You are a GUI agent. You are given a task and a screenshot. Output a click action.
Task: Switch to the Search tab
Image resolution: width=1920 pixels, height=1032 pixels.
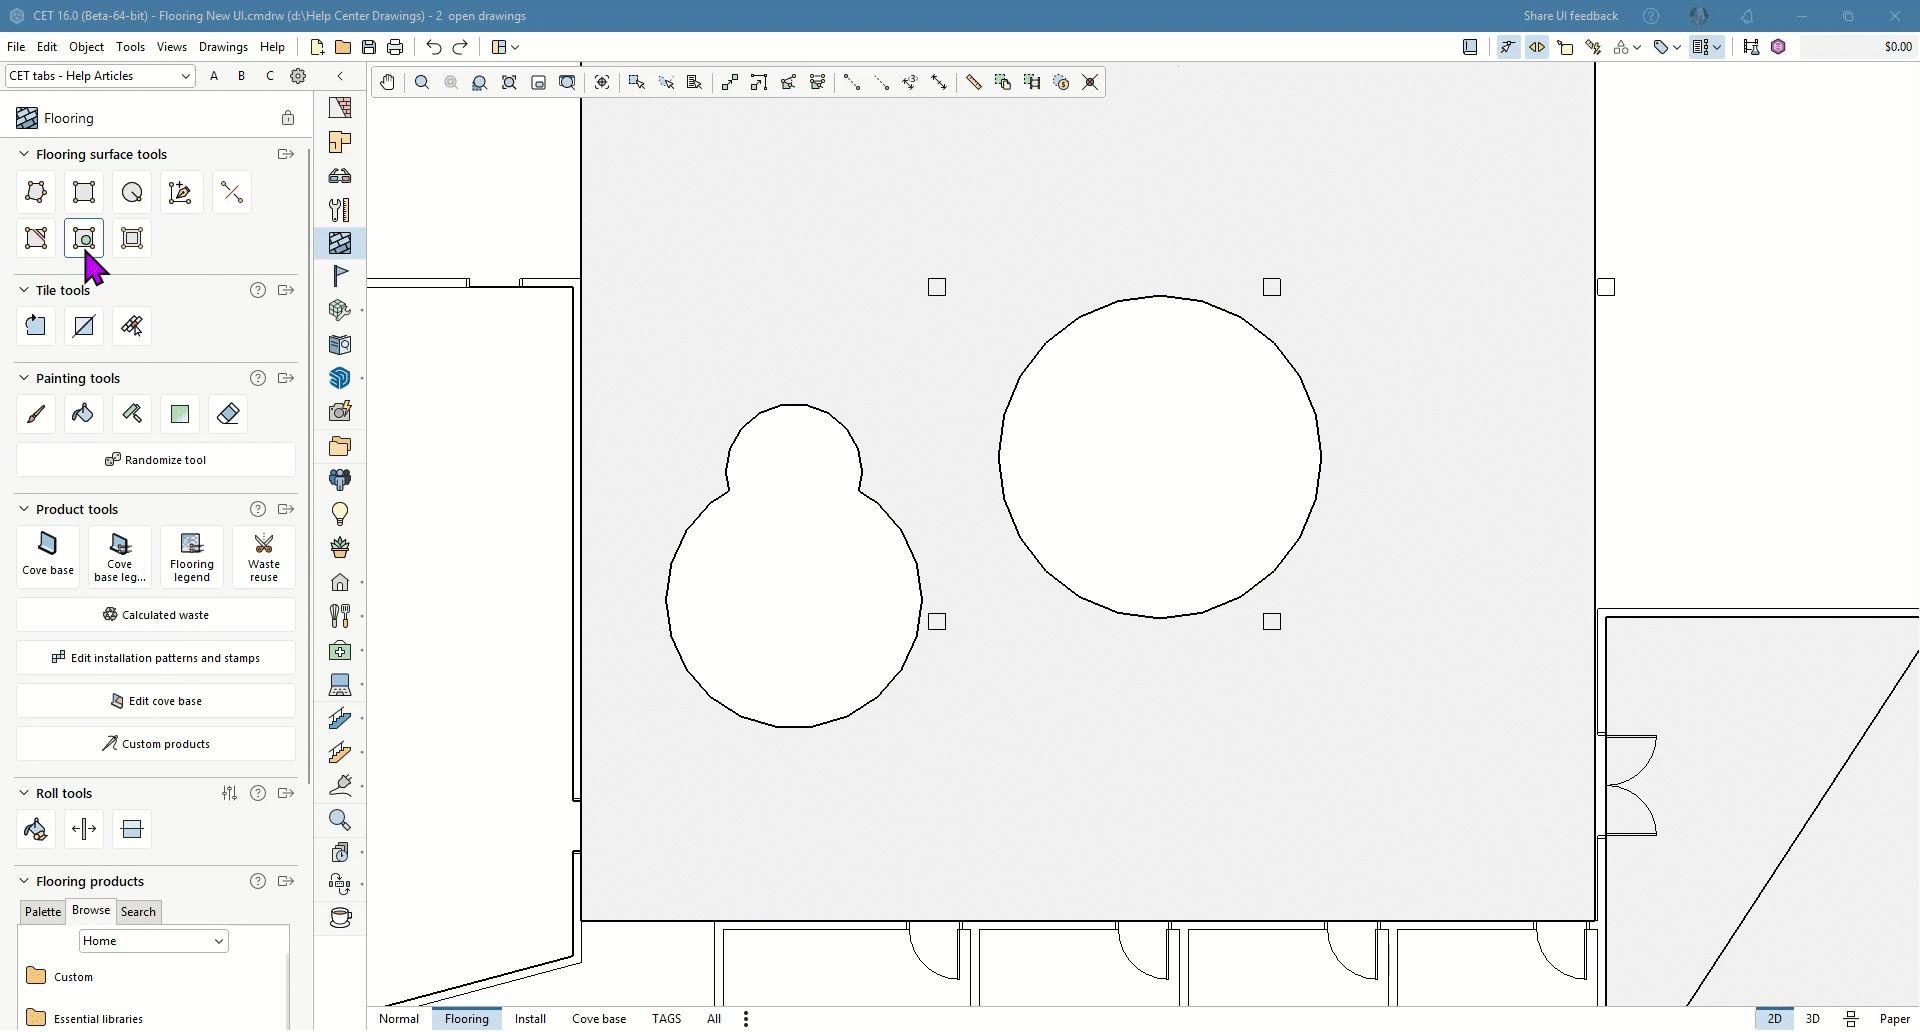(x=138, y=912)
